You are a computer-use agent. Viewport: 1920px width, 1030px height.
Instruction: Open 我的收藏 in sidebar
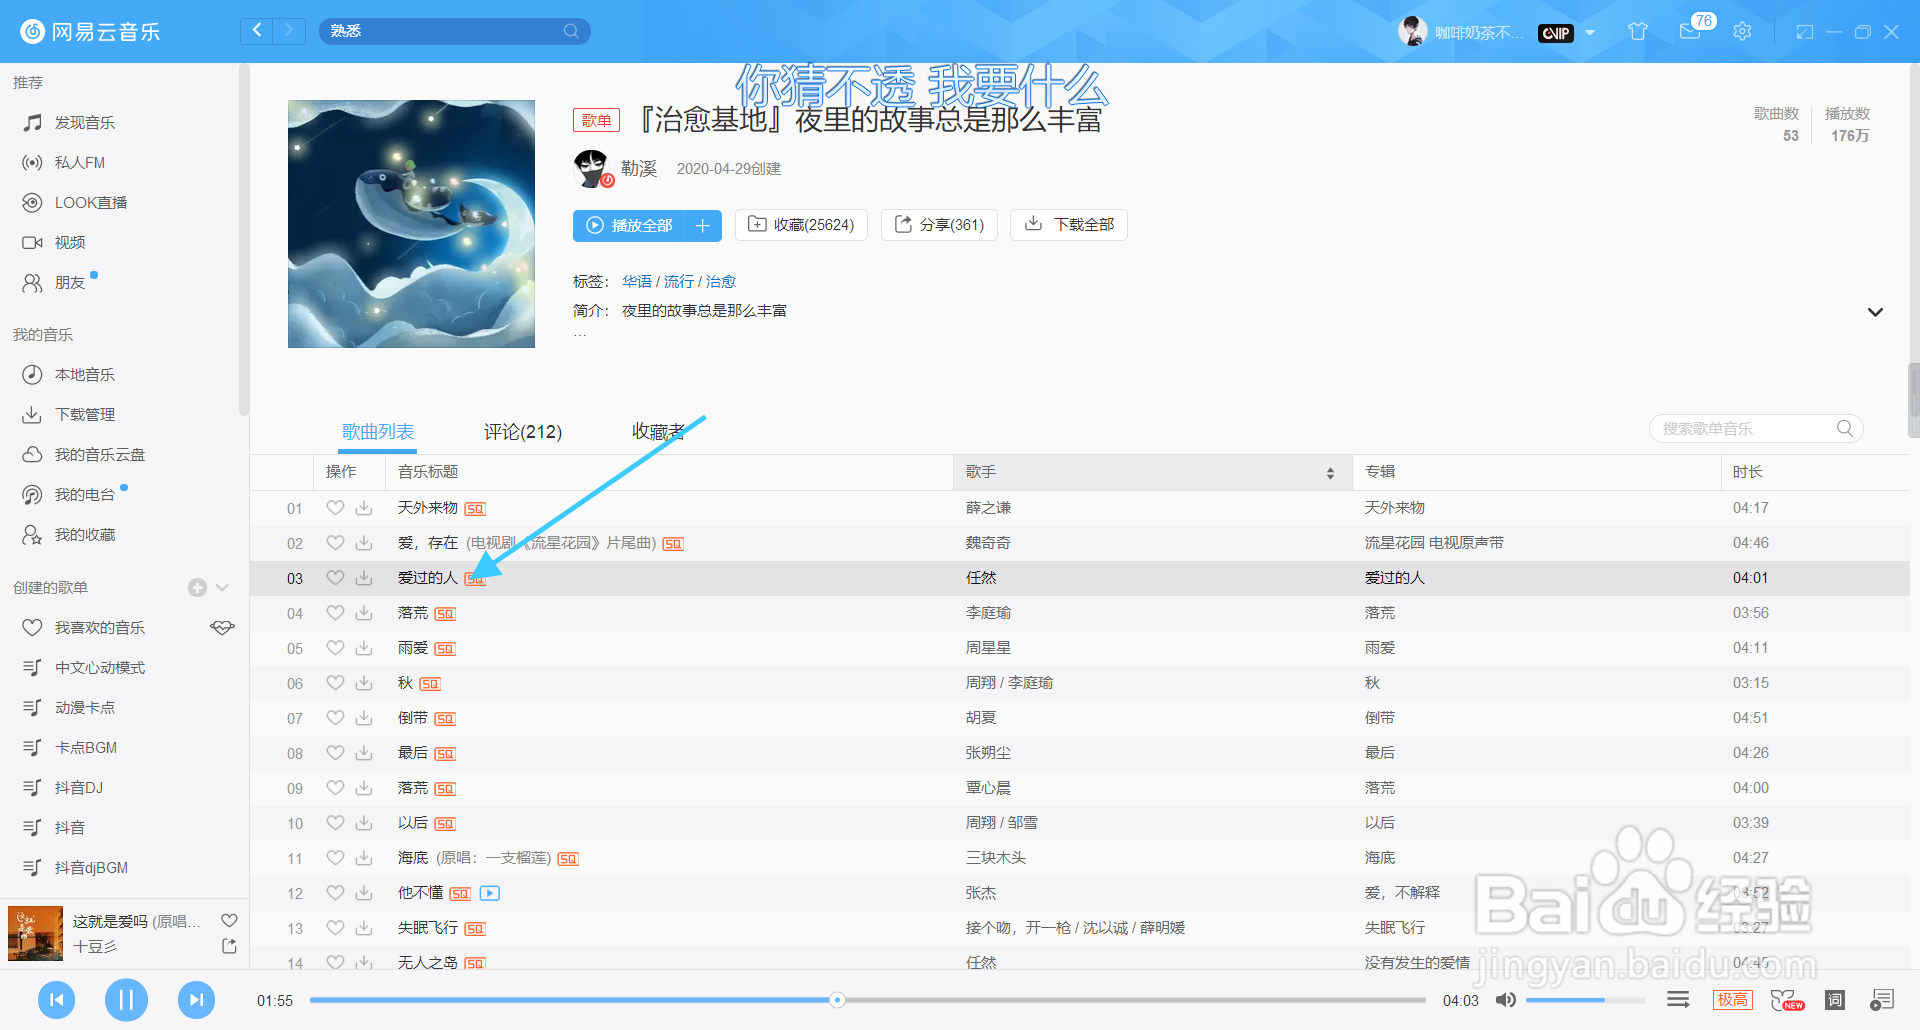(85, 534)
